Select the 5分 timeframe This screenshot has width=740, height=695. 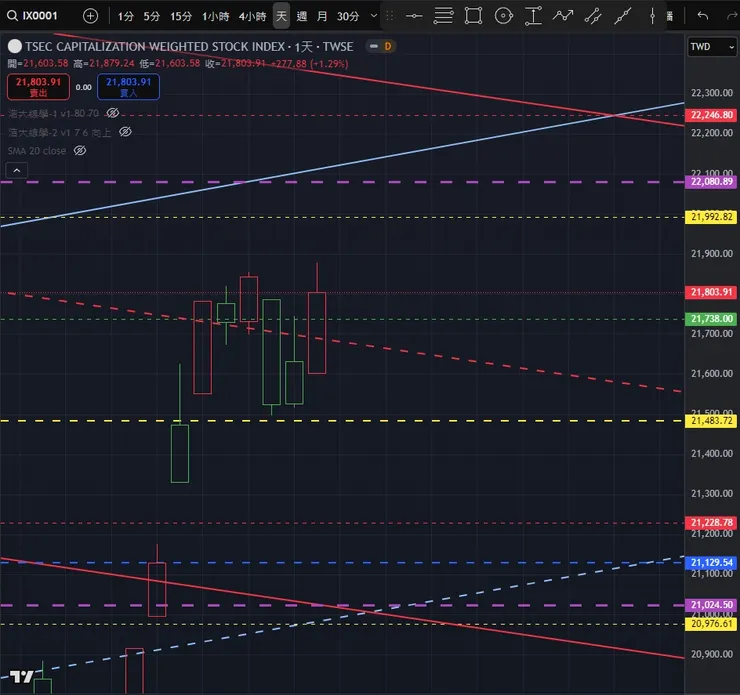click(151, 17)
